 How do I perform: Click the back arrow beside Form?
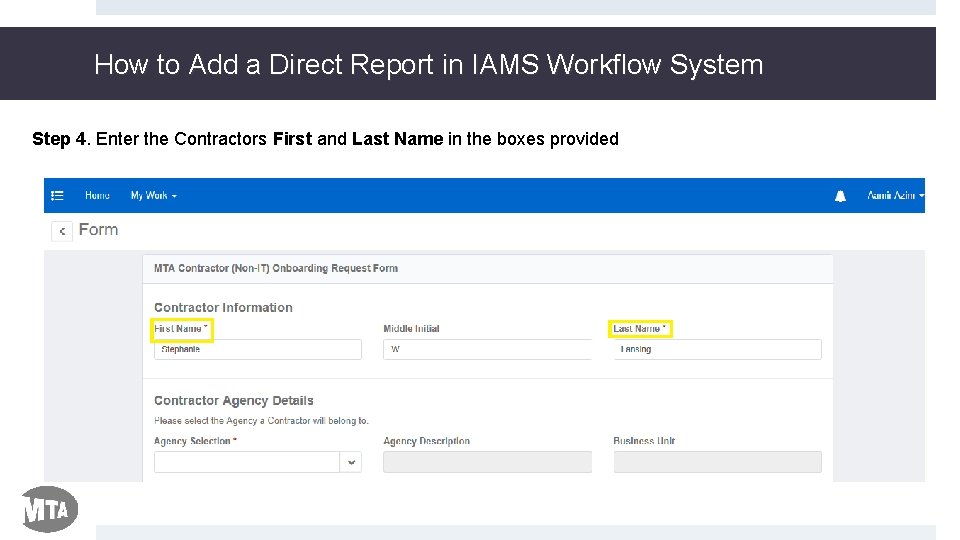pyautogui.click(x=62, y=231)
